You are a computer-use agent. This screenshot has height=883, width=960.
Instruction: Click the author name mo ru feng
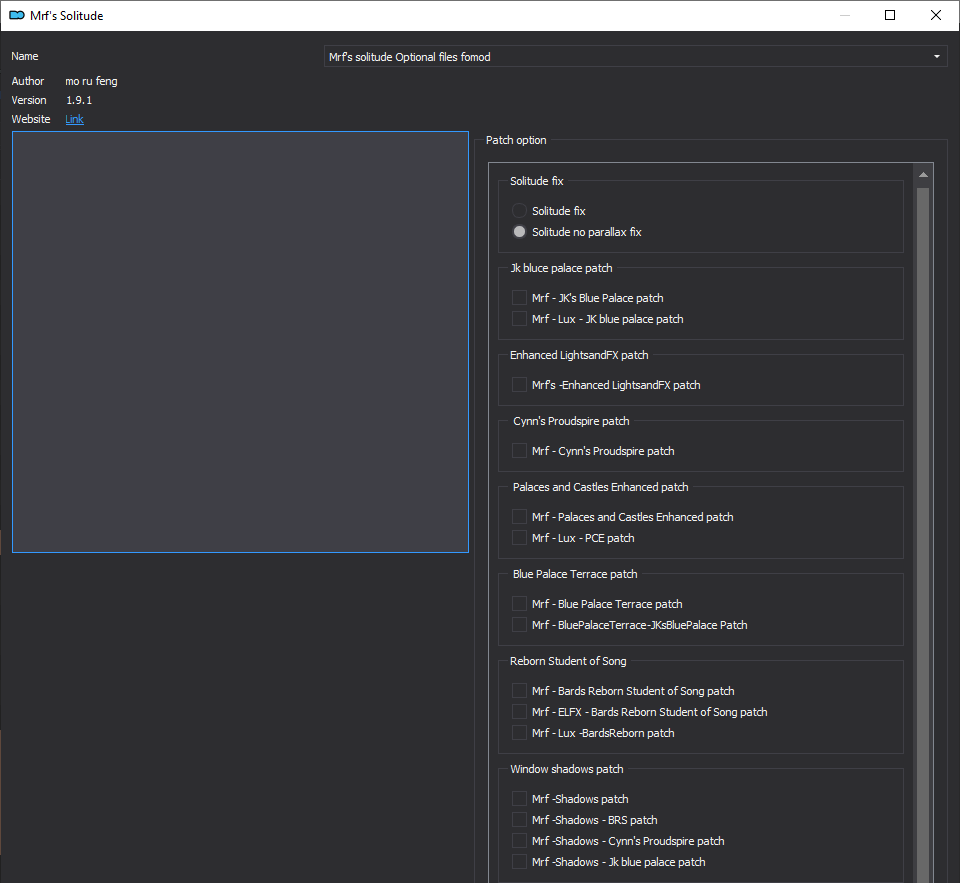(x=91, y=81)
